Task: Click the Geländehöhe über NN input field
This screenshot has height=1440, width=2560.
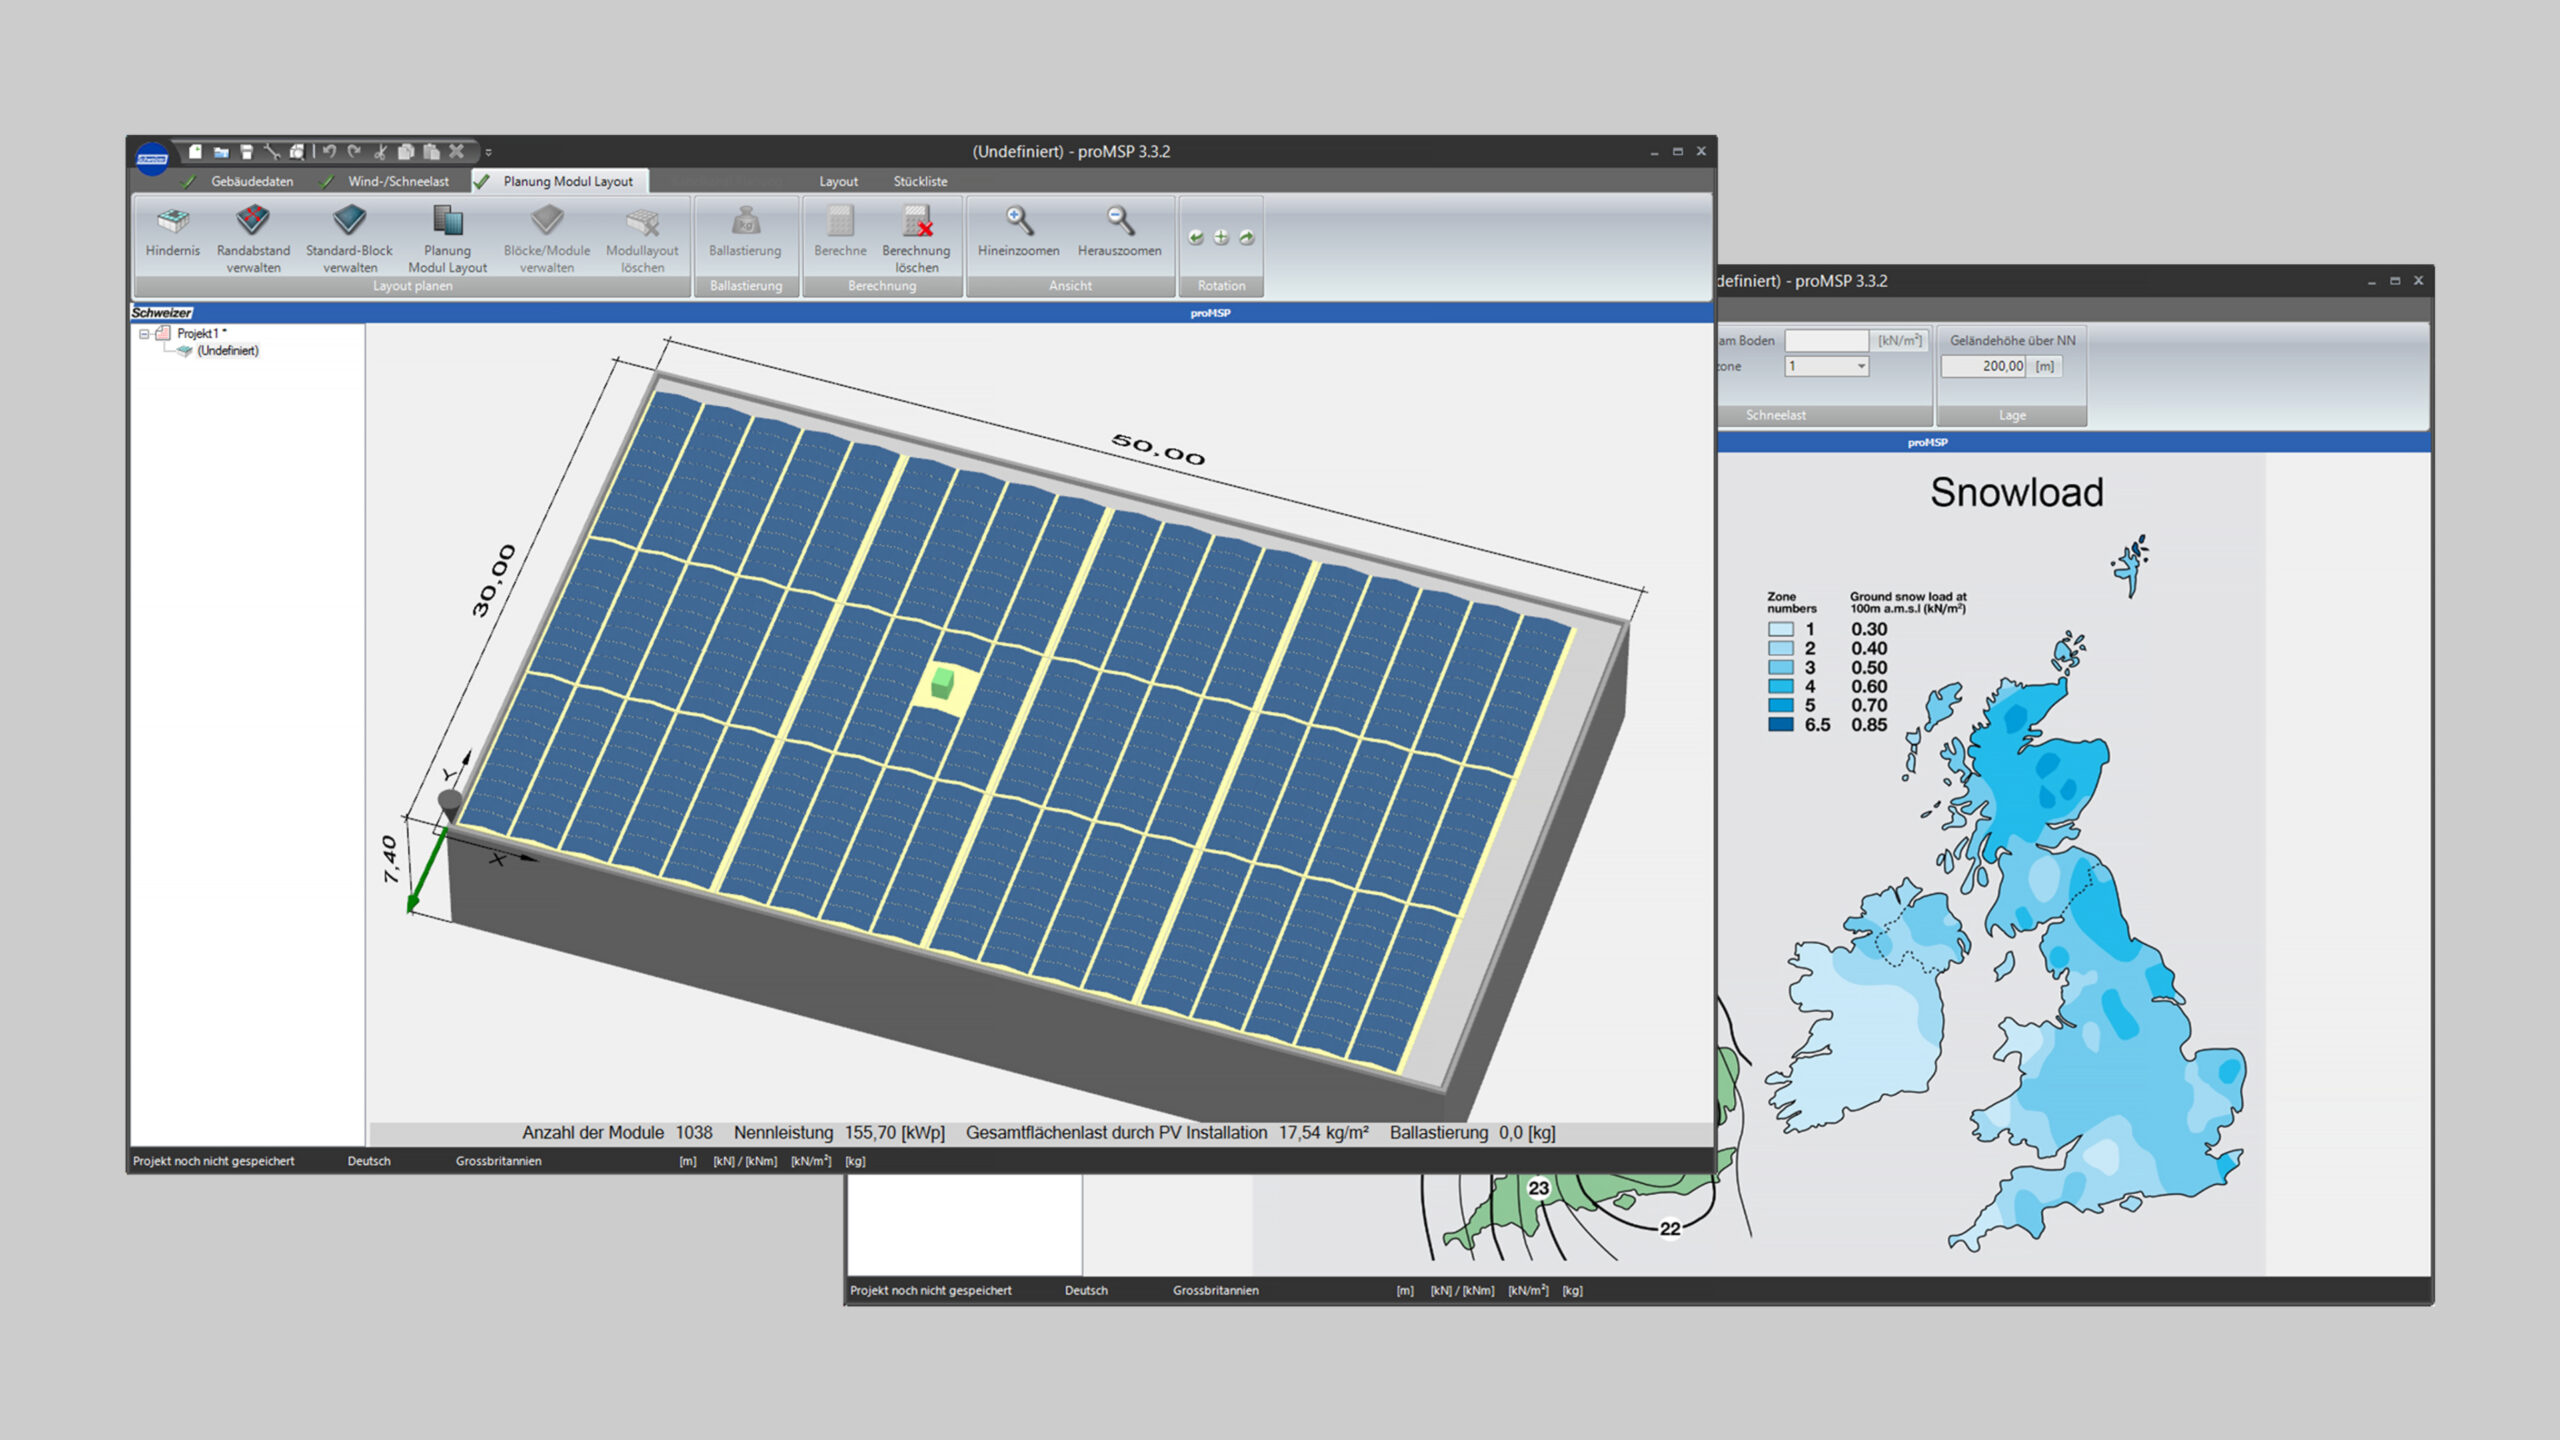Action: point(1984,367)
